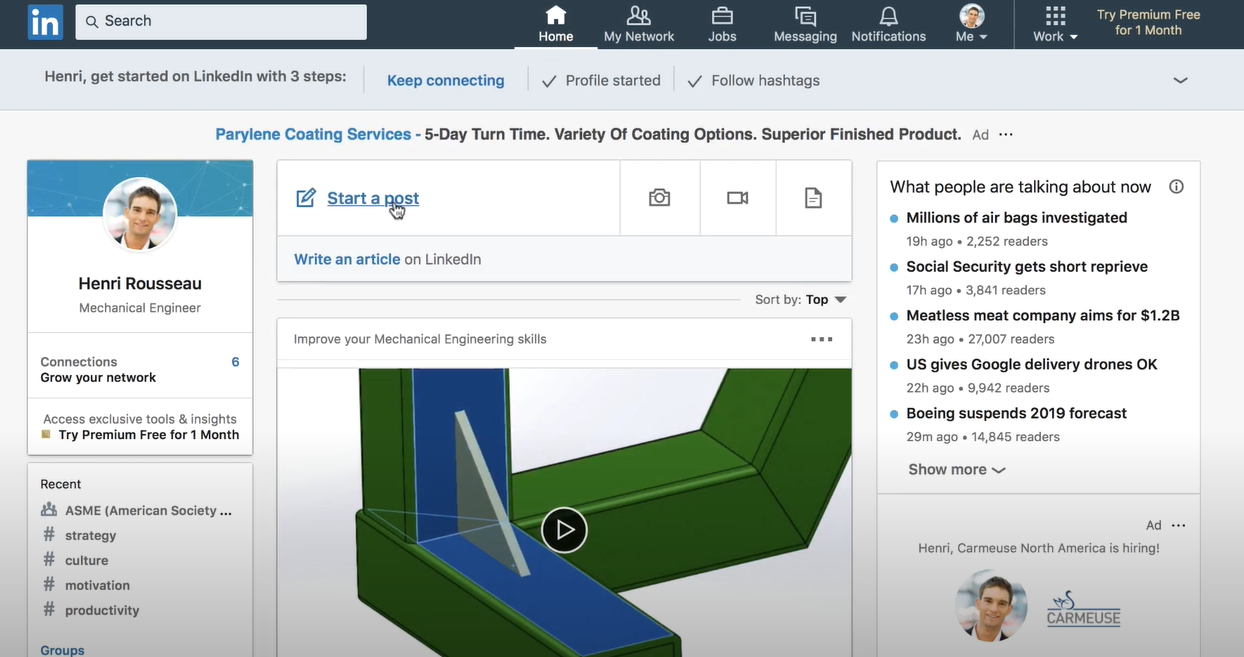The height and width of the screenshot is (657, 1244).
Task: Open the Work apps dropdown
Action: [x=1056, y=24]
